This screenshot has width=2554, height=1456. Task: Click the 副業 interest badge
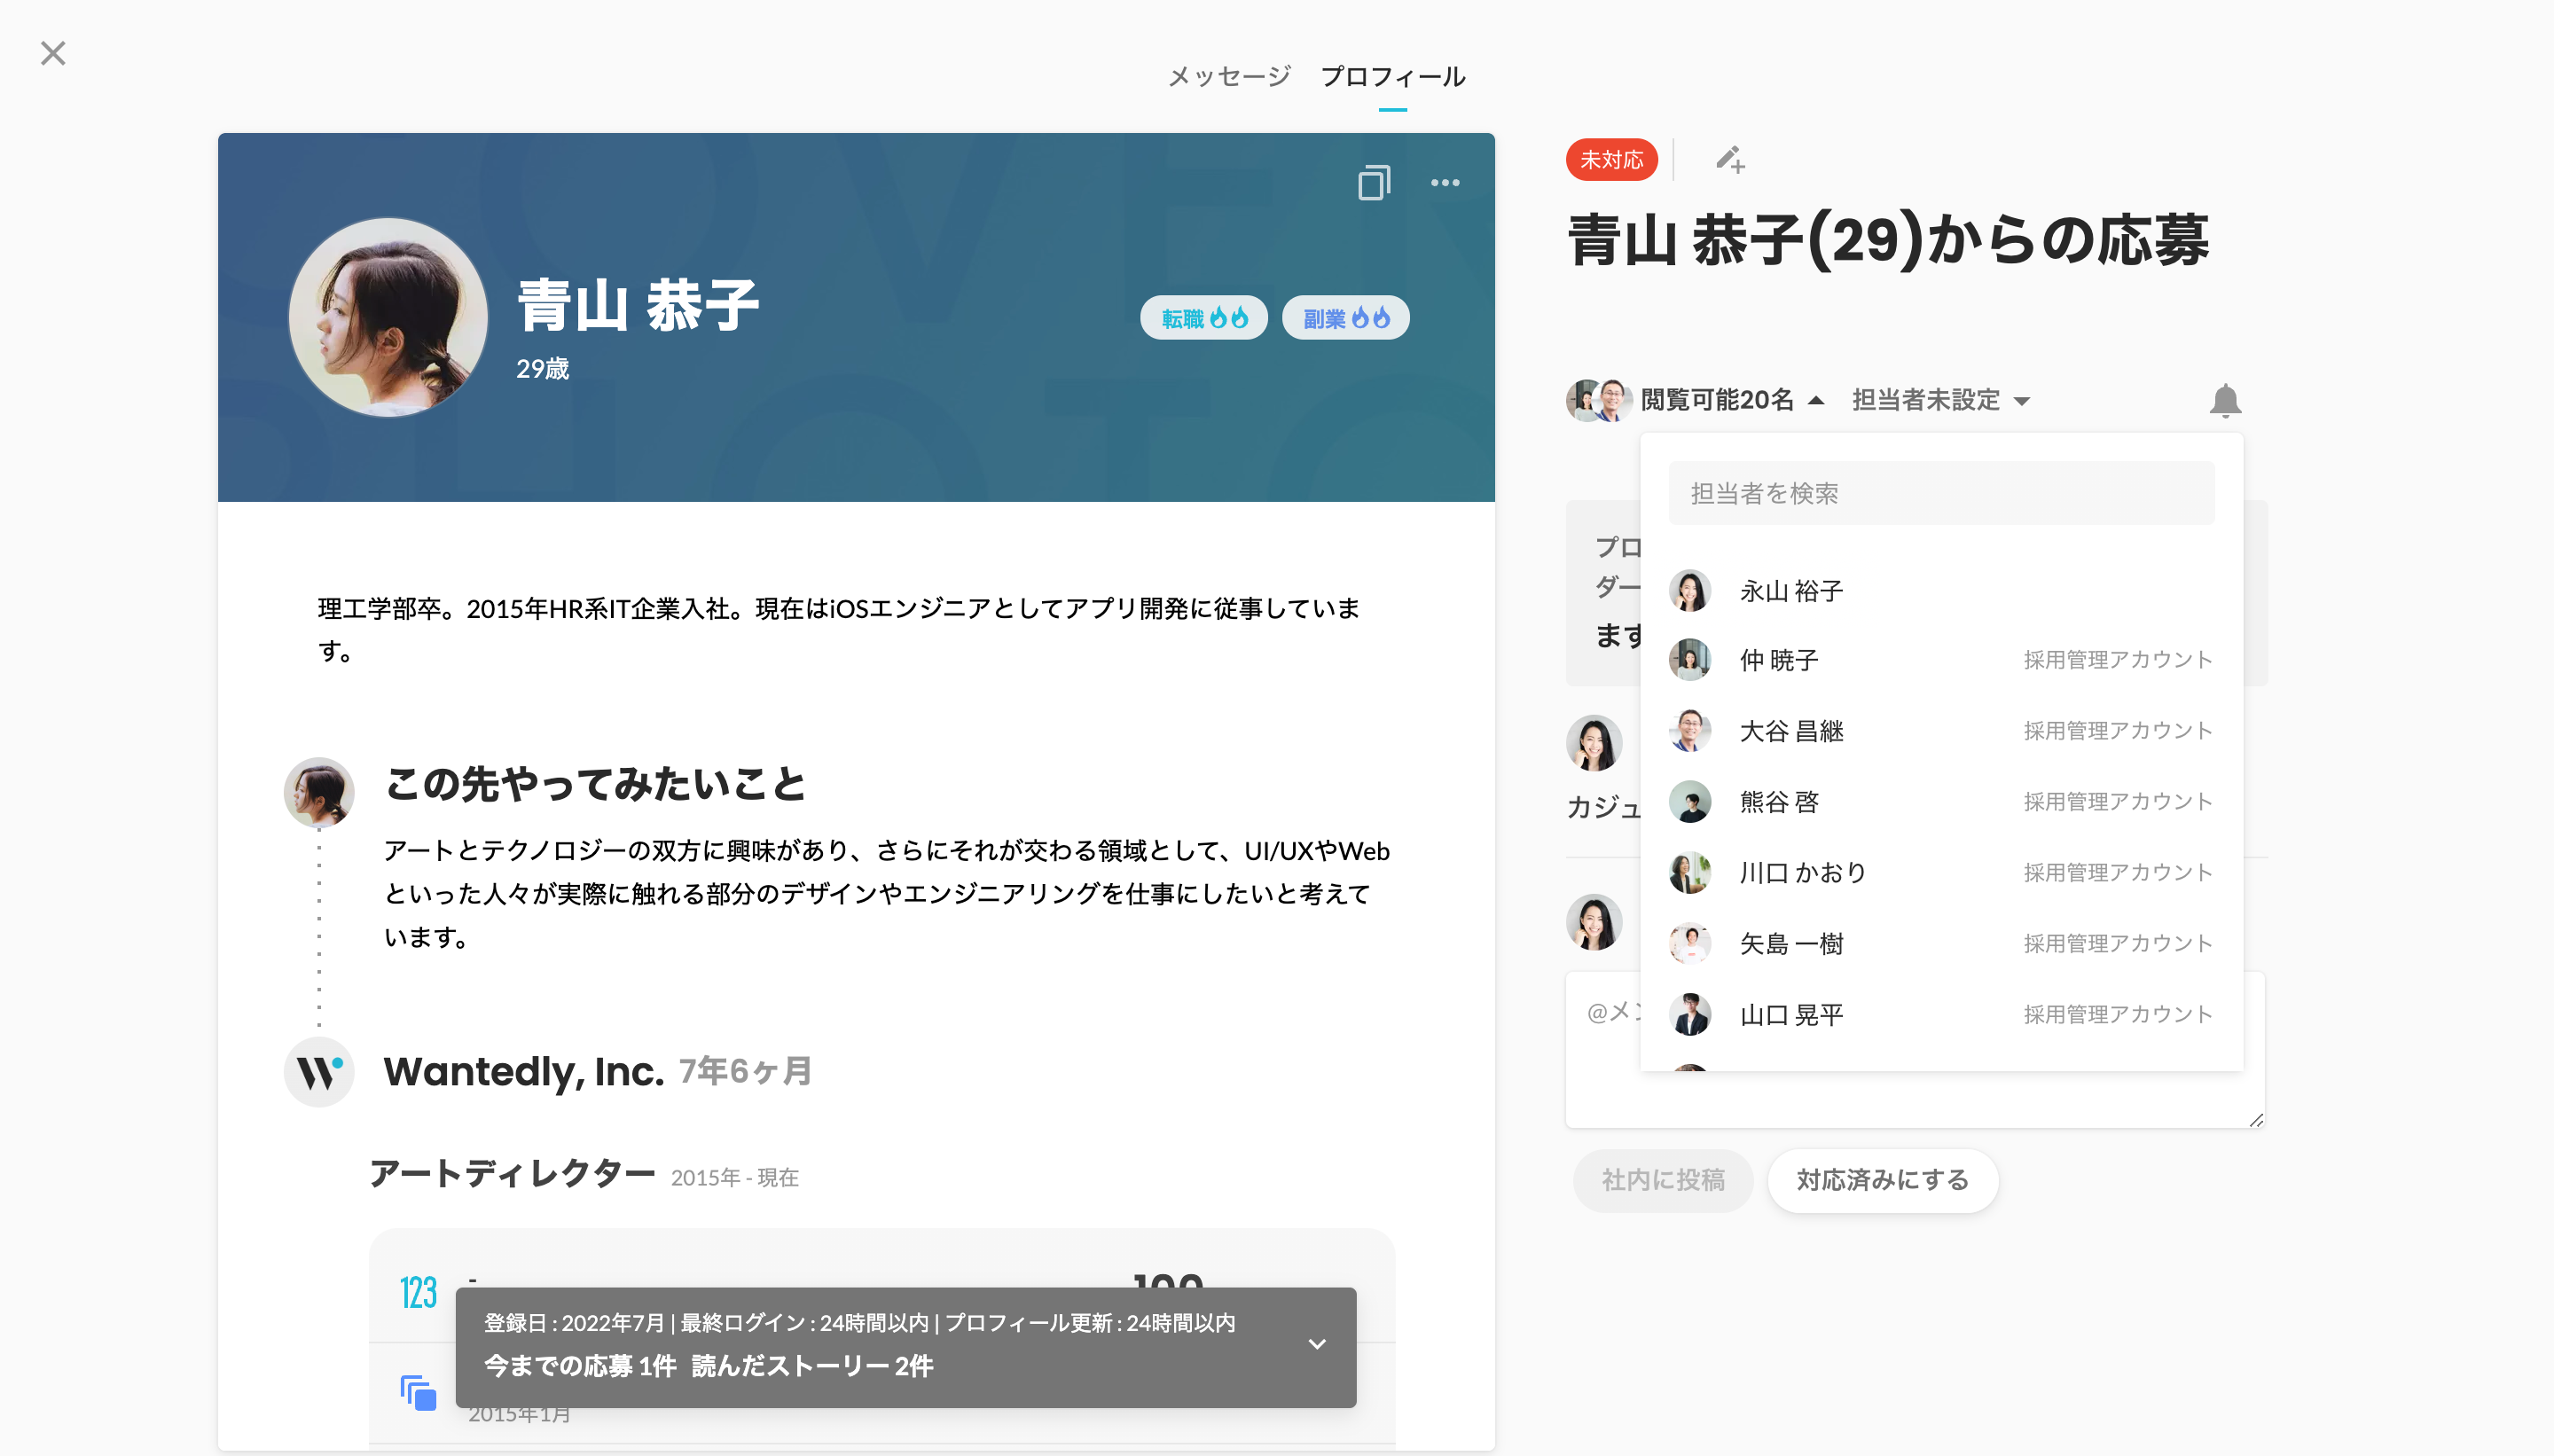pos(1346,318)
